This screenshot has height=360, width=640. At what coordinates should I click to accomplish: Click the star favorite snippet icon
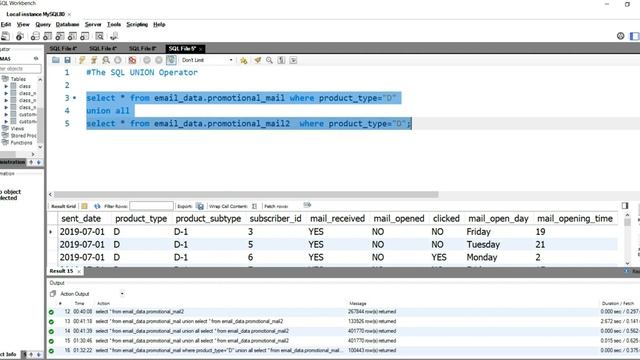tap(244, 60)
